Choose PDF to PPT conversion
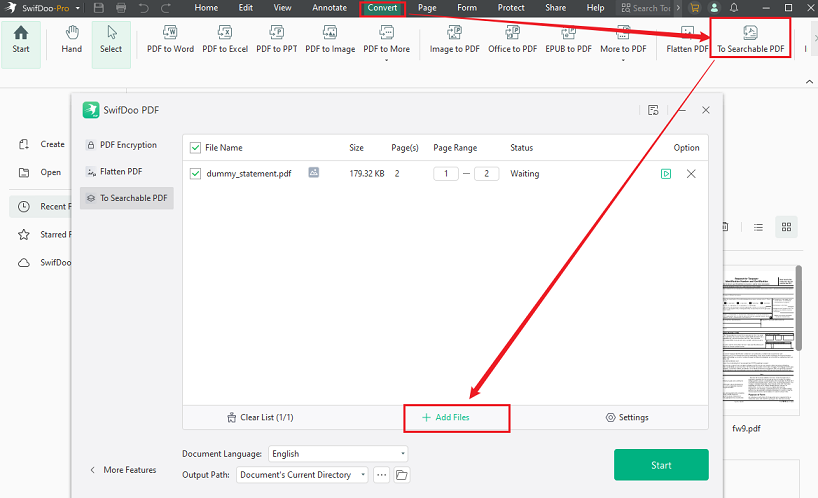 click(276, 40)
